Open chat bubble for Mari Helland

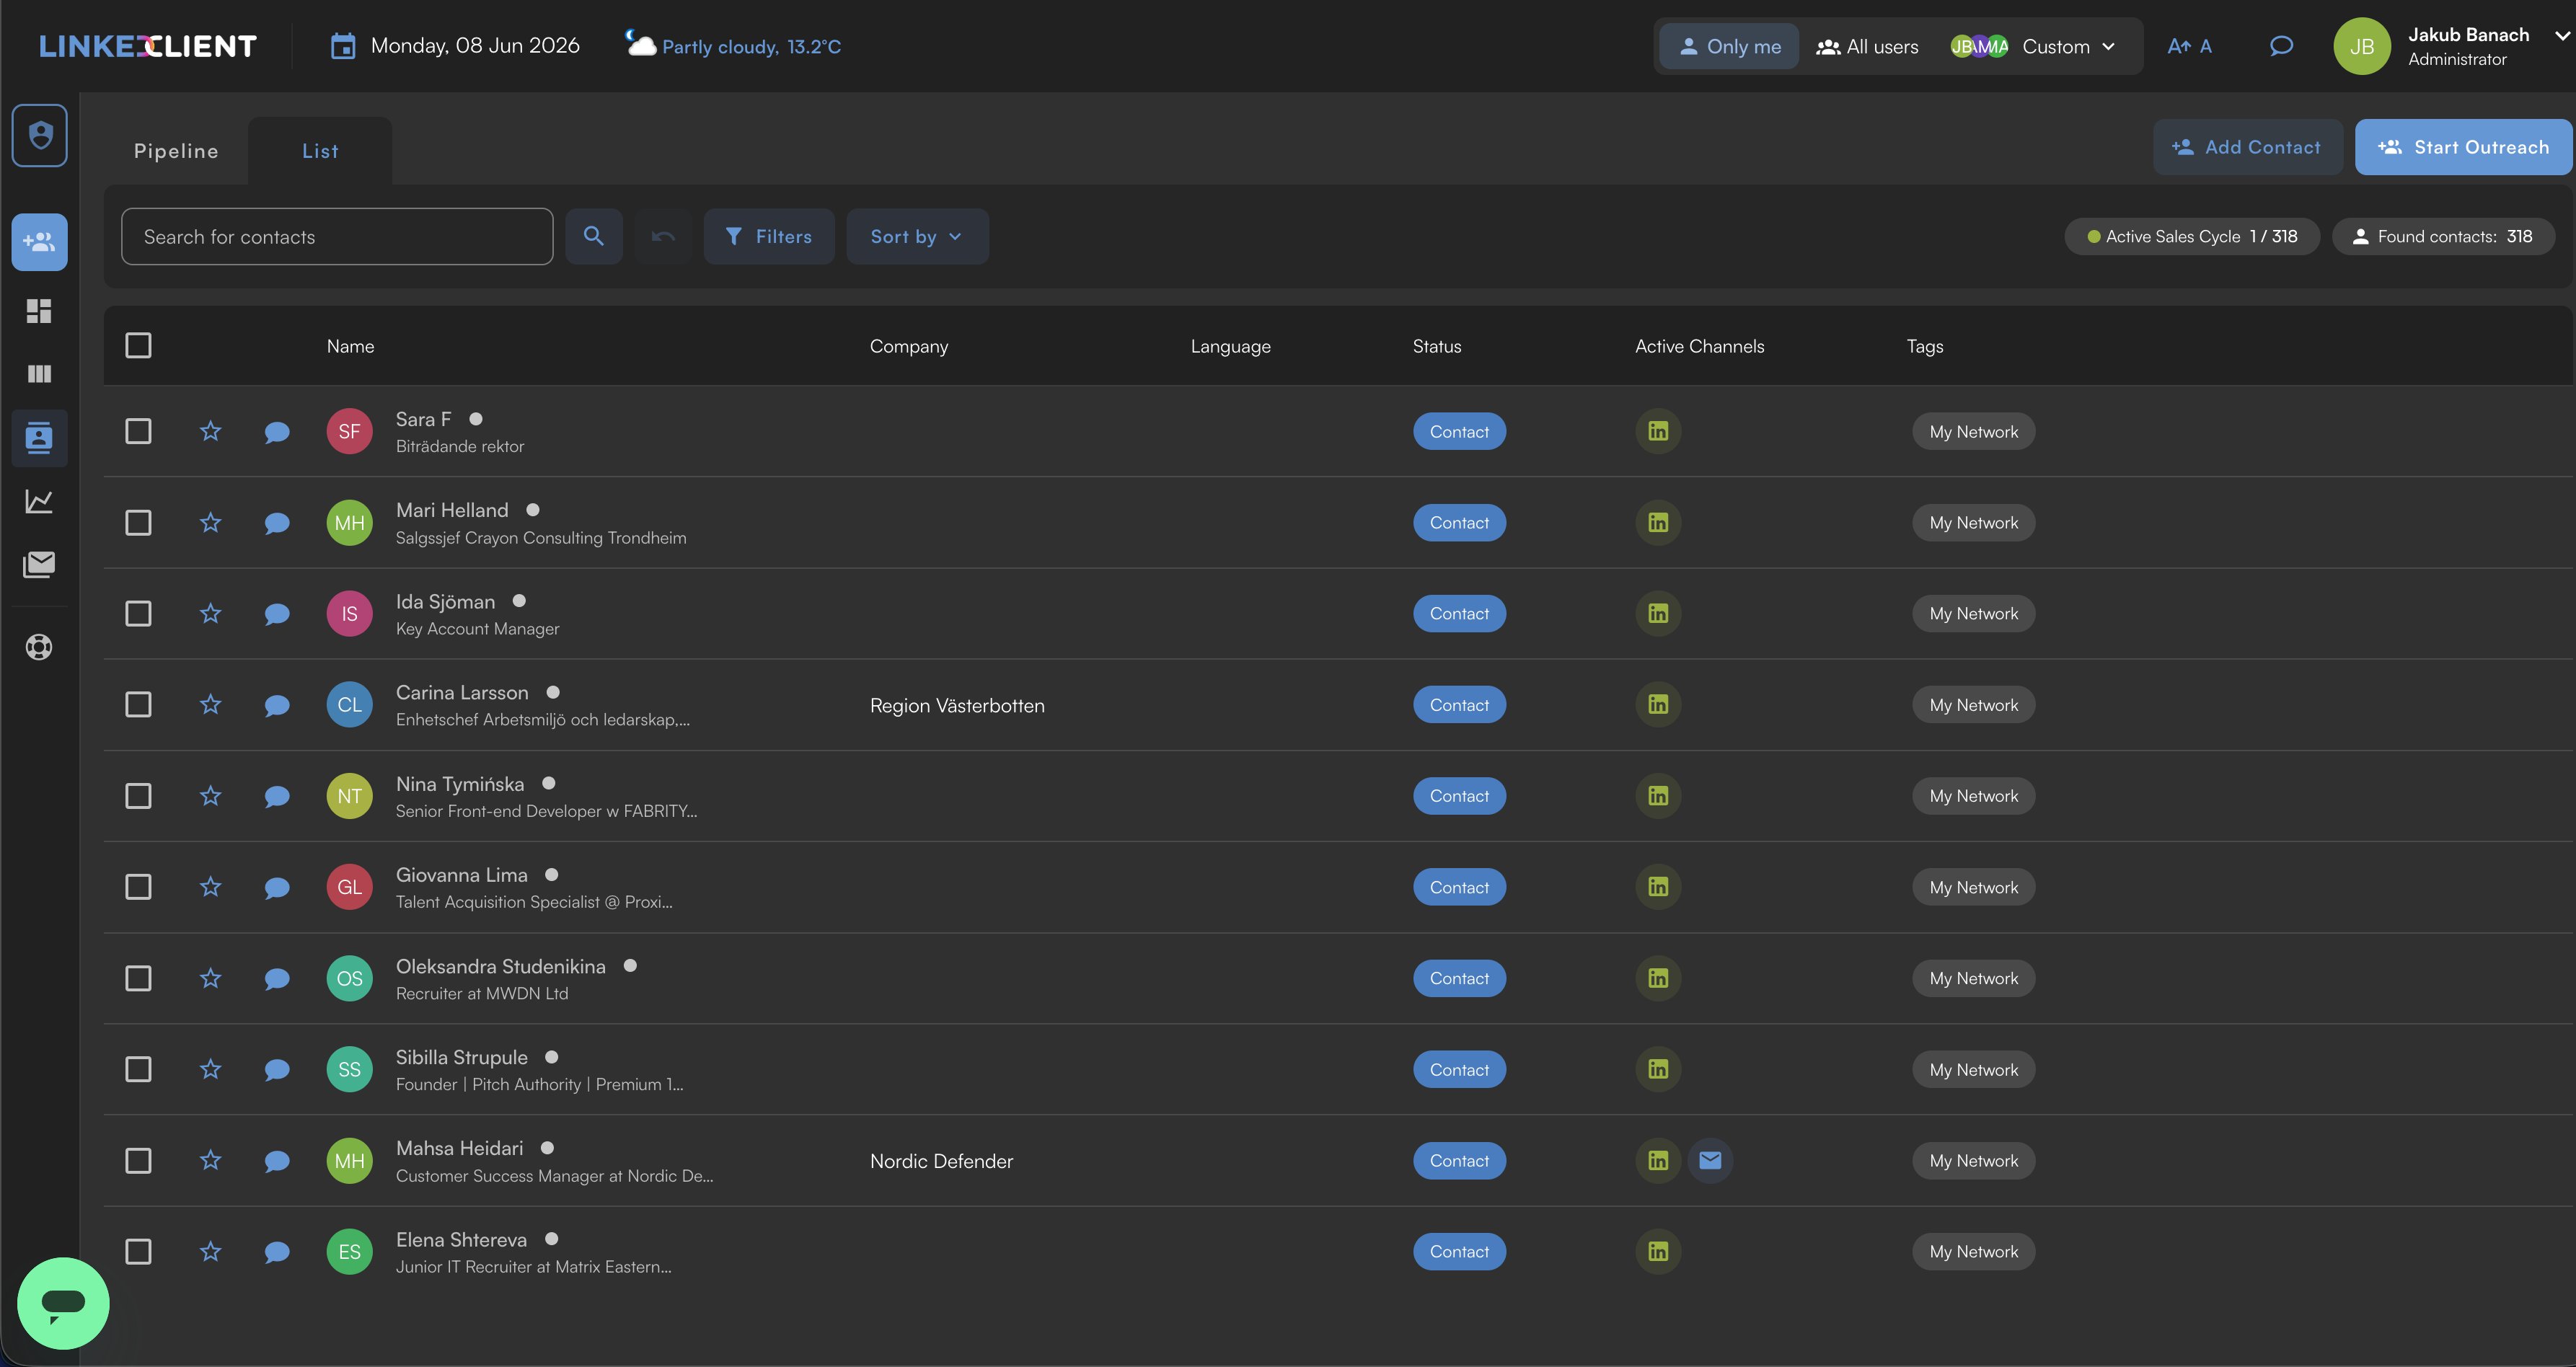pos(277,523)
